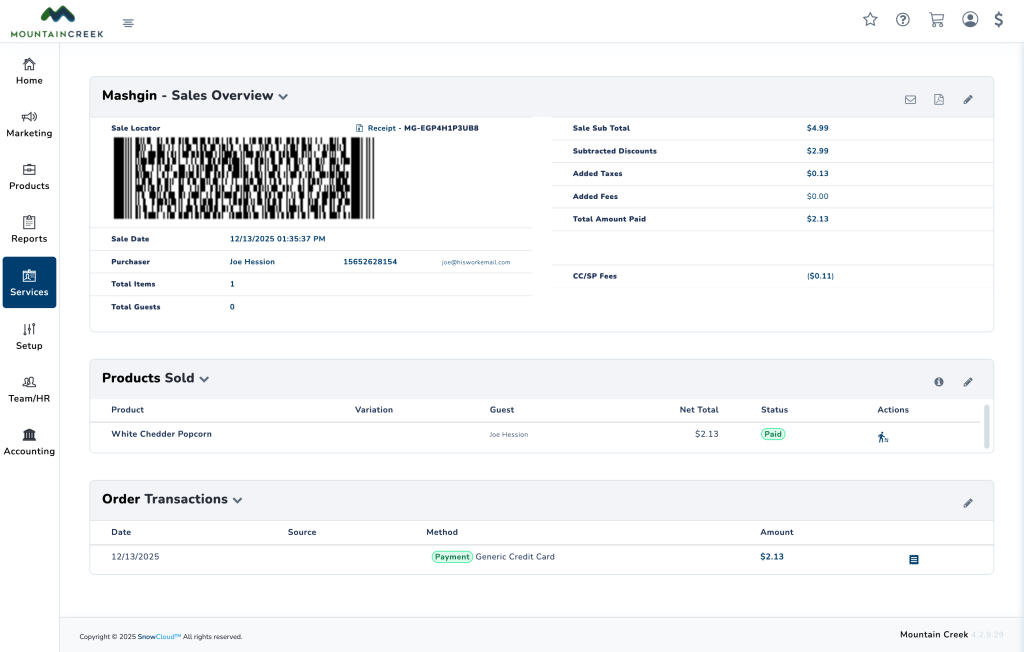Click the dollar sign icon in header
The image size is (1024, 652).
(999, 19)
